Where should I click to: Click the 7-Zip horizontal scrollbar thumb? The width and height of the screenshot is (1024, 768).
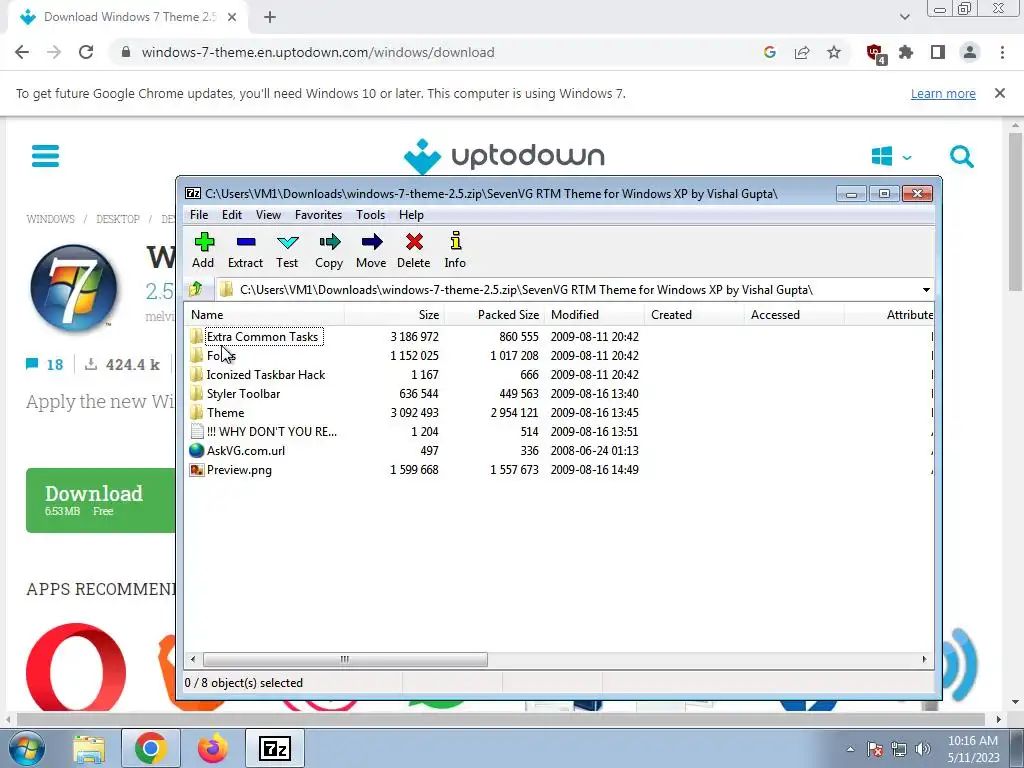pos(345,660)
